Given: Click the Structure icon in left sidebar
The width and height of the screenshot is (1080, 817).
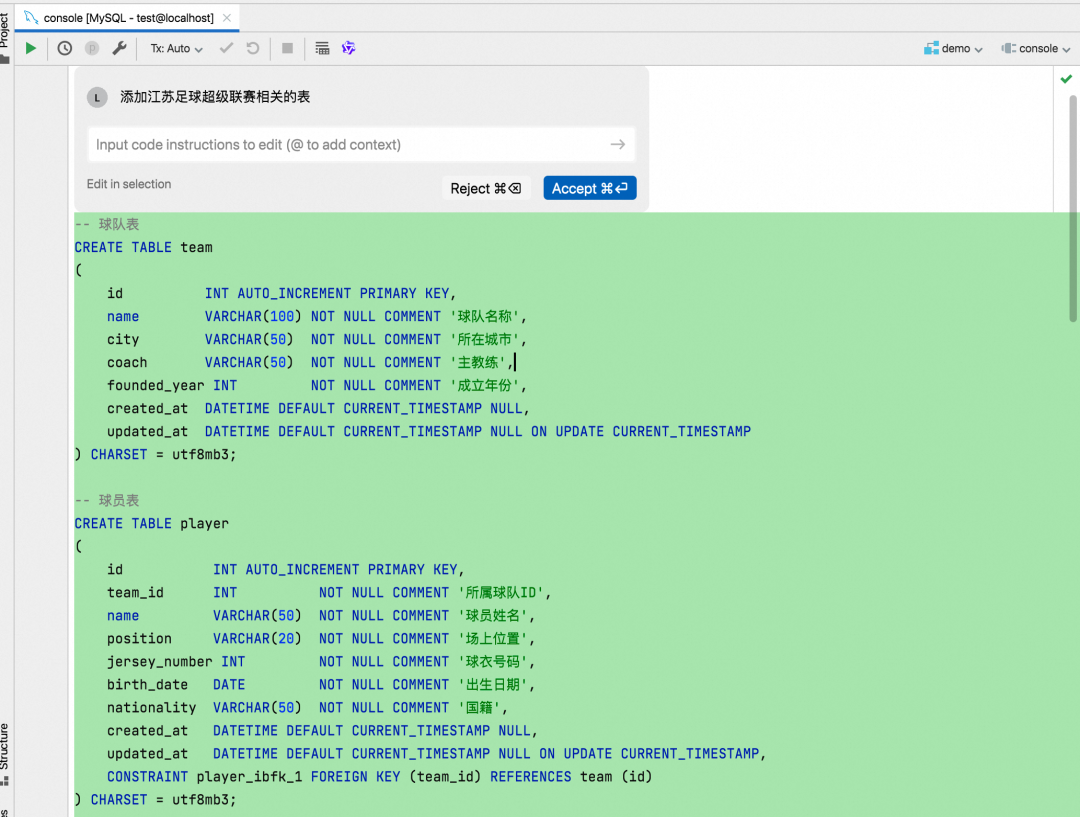Looking at the screenshot, I should (x=5, y=781).
